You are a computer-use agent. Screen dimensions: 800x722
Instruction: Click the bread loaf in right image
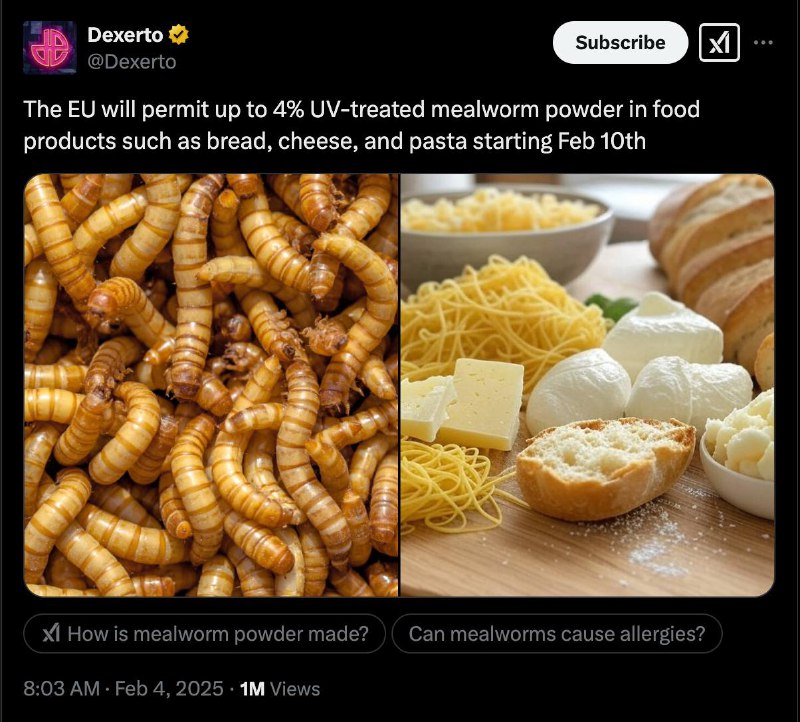[714, 265]
